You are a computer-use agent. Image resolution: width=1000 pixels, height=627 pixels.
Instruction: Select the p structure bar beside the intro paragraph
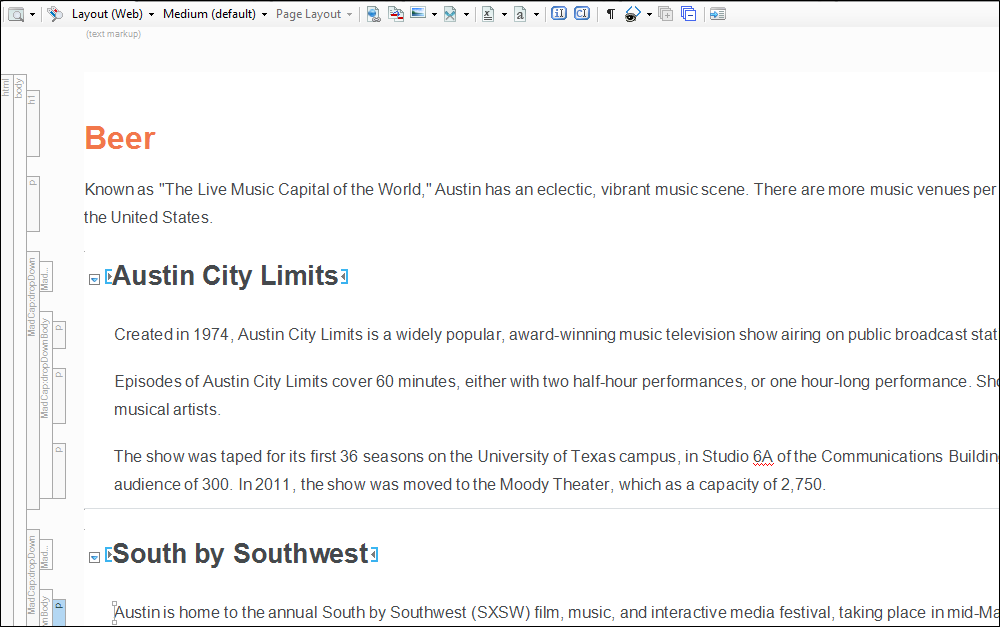coord(33,204)
